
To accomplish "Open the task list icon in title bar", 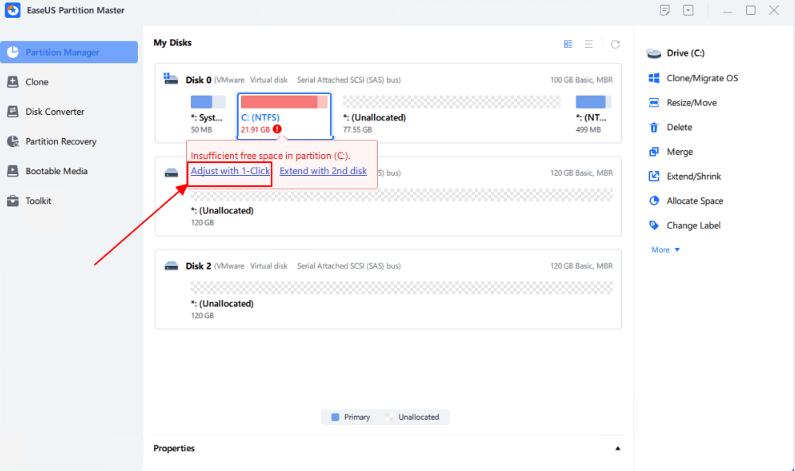I will coord(665,10).
